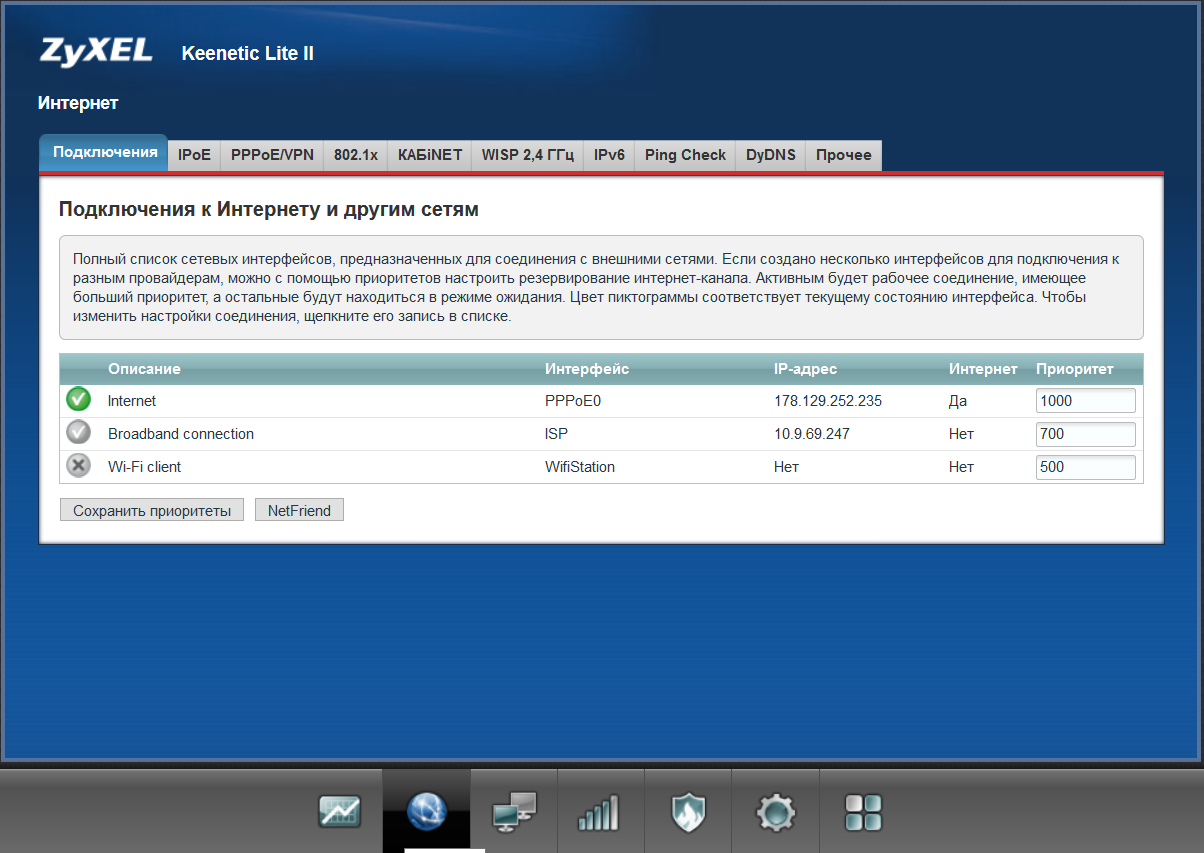Open the КАБiNET tab
Viewport: 1204px width, 853px height.
point(430,155)
